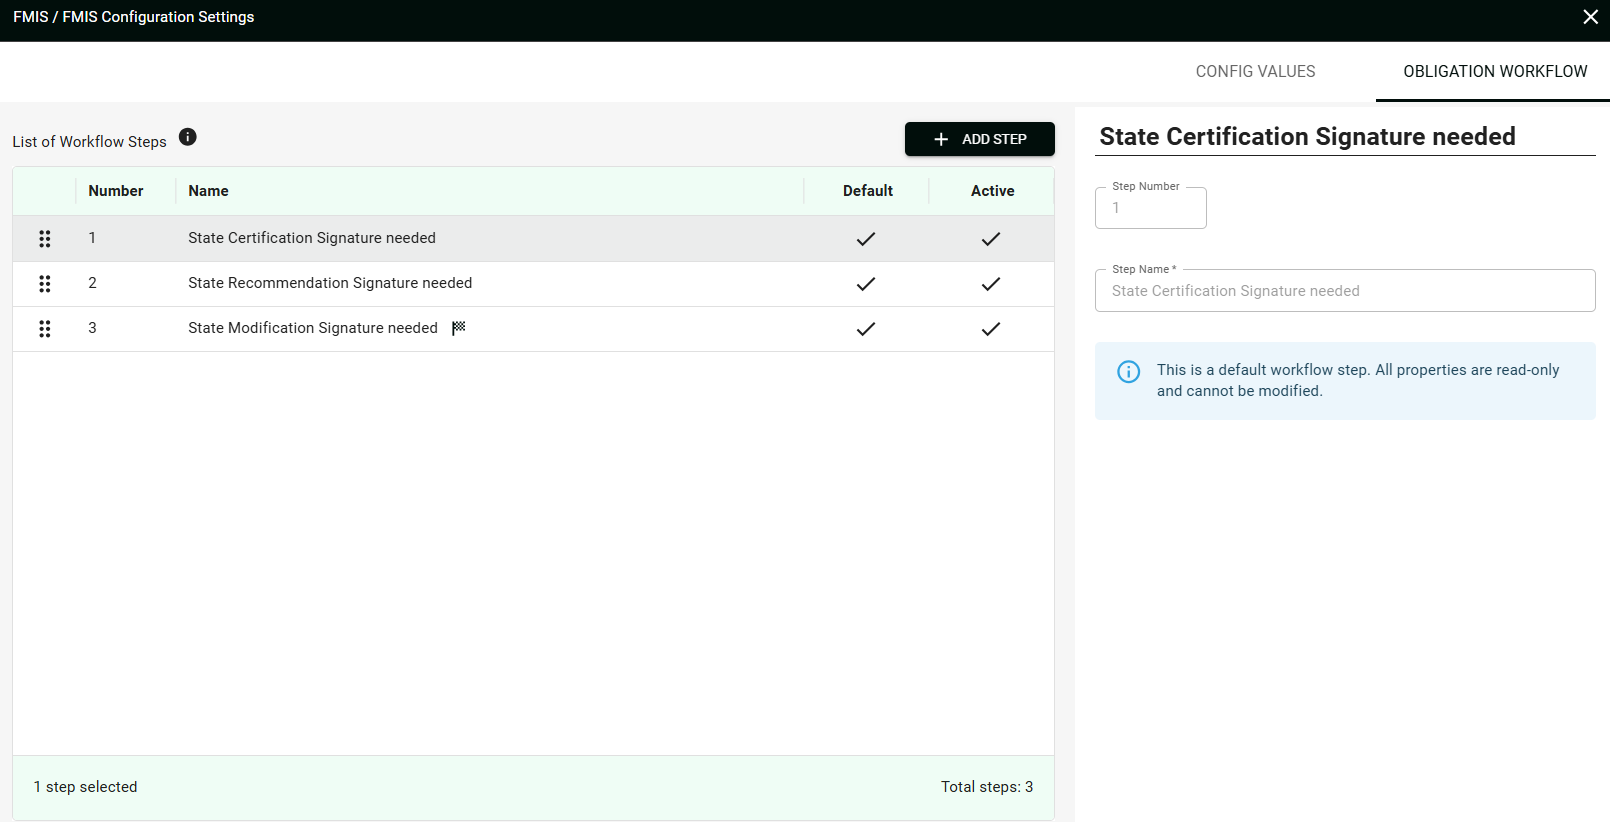Click the Number column header

(116, 191)
